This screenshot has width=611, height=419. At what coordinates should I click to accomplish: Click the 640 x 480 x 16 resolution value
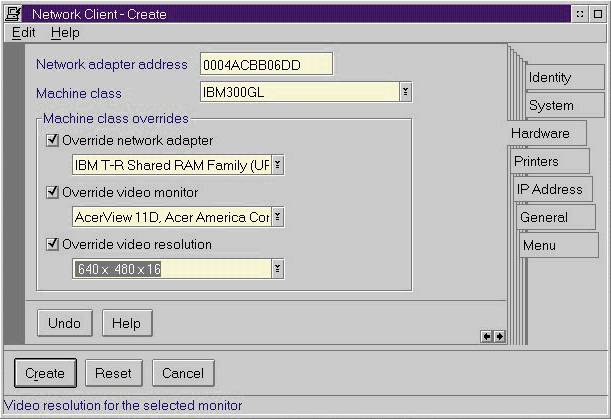[118, 269]
